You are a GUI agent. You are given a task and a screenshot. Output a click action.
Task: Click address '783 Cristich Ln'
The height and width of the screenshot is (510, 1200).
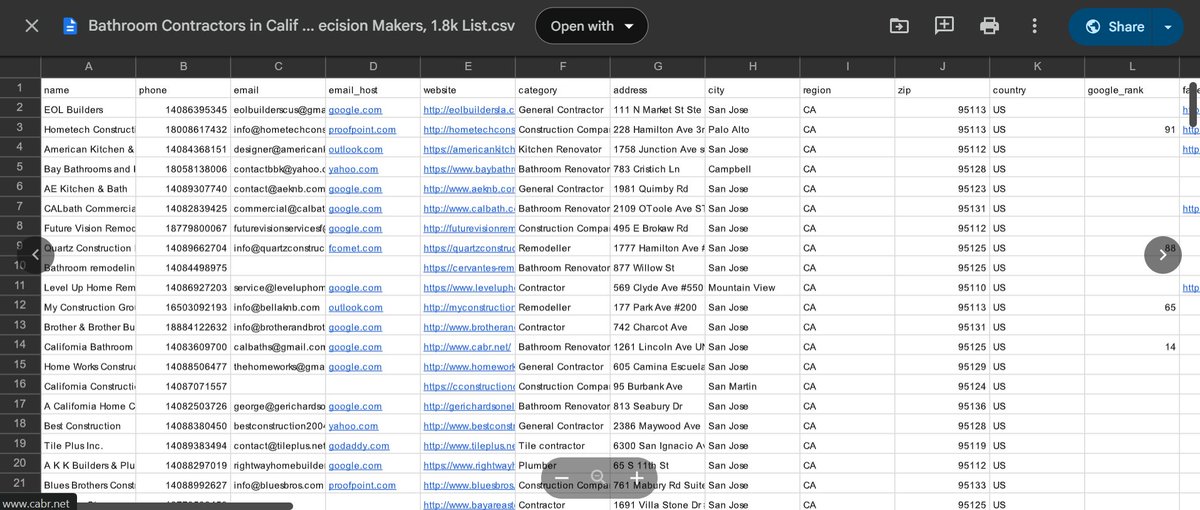pyautogui.click(x=657, y=169)
